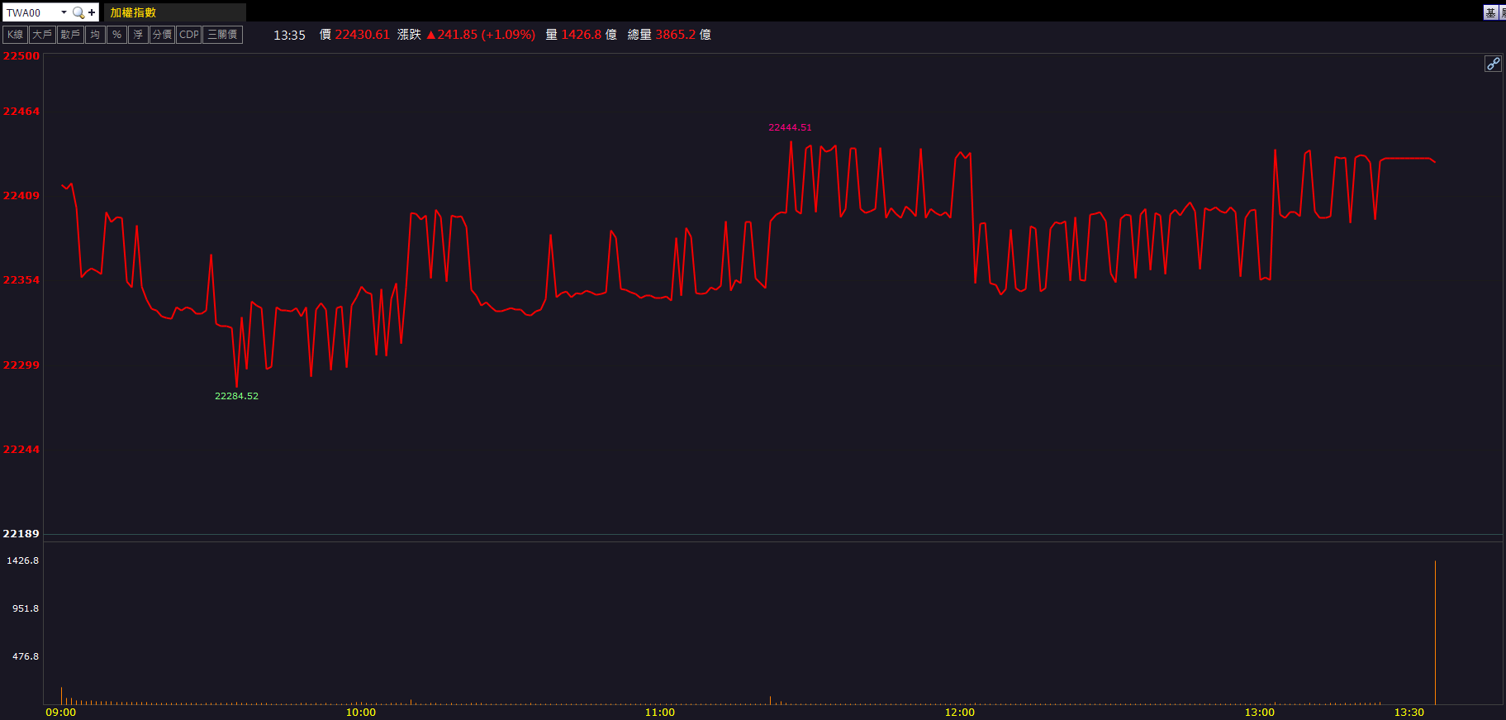Image resolution: width=1506 pixels, height=720 pixels.
Task: Click the tall 13:30 closing volume bar
Action: (x=1436, y=633)
